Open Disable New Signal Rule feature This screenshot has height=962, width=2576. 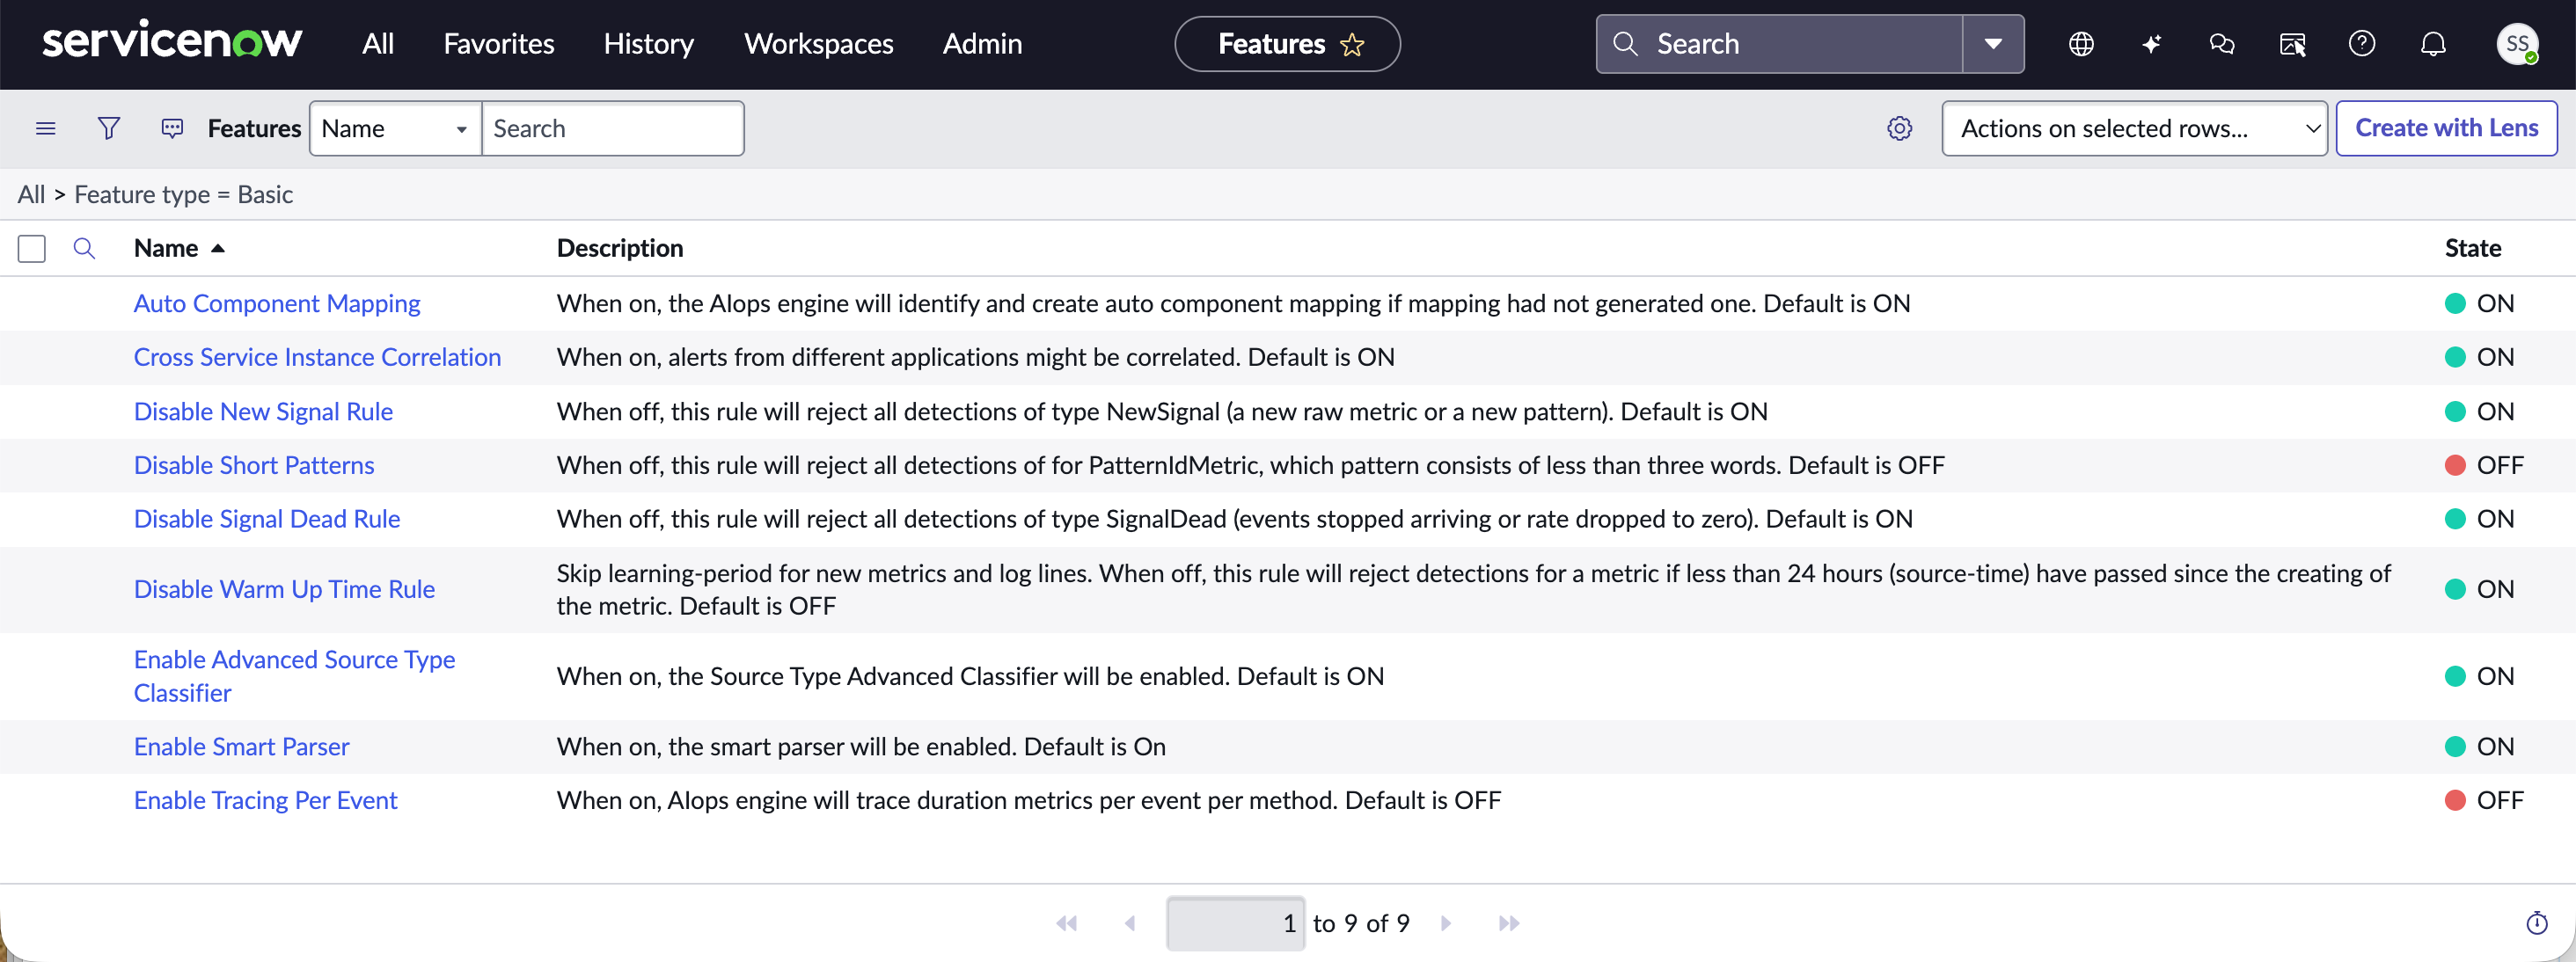pos(263,411)
